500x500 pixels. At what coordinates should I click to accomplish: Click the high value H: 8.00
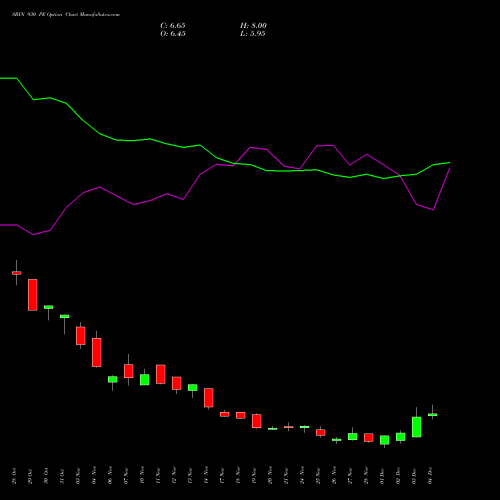point(253,26)
